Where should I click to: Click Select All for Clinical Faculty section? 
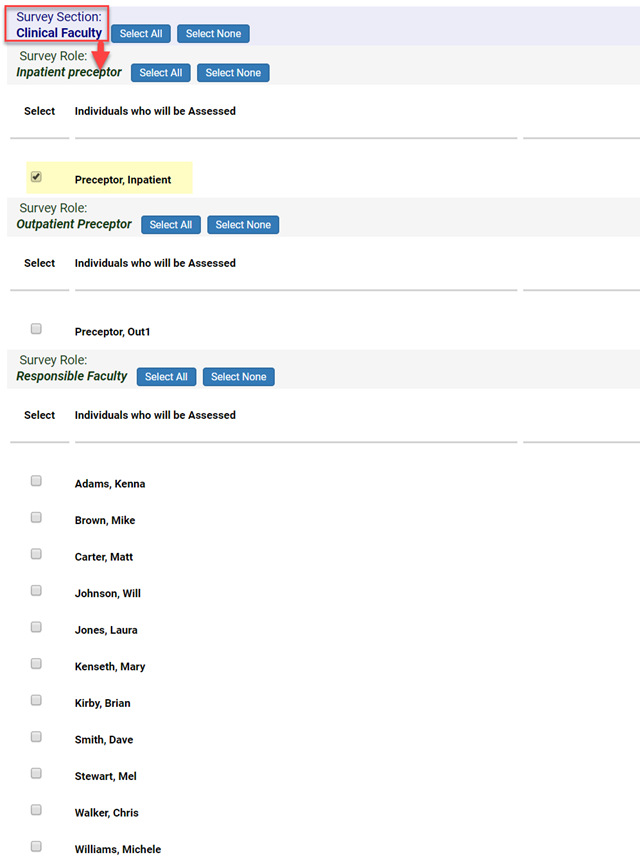[141, 33]
